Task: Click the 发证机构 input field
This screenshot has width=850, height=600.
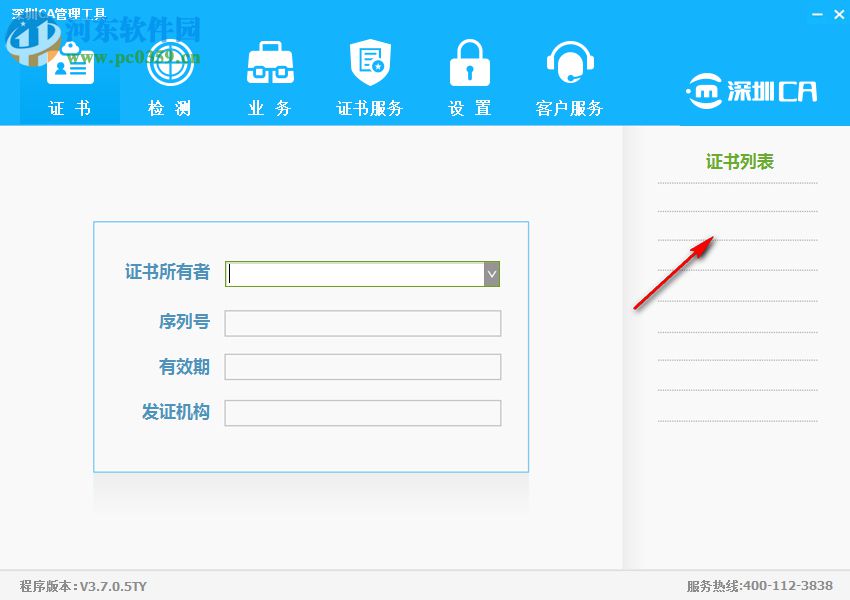Action: click(362, 412)
